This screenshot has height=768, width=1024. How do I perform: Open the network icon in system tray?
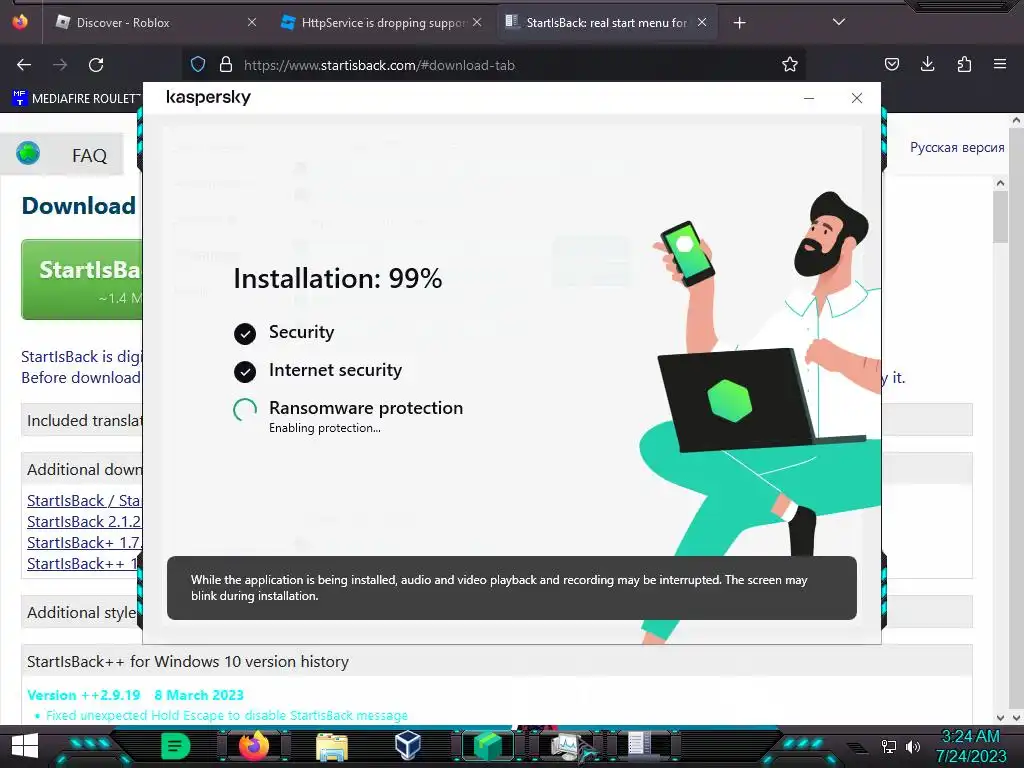pyautogui.click(x=889, y=746)
